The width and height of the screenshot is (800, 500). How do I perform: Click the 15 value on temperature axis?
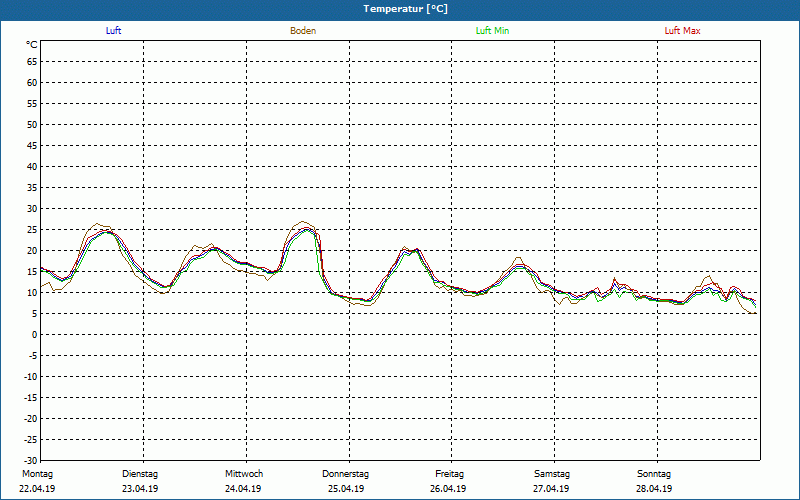pos(32,271)
